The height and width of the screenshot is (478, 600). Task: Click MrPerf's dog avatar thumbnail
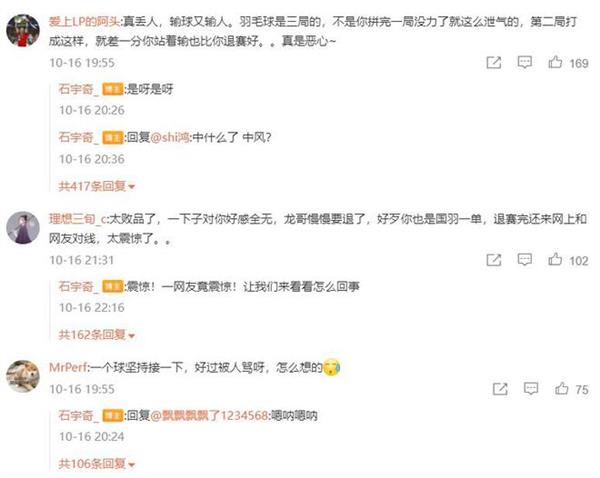23,376
